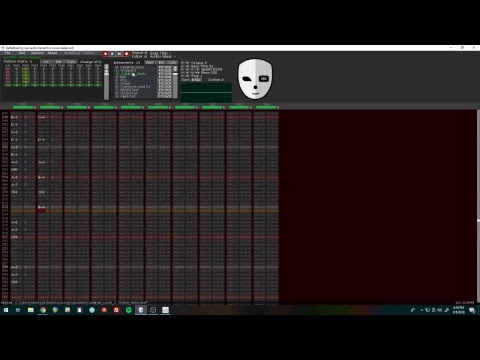This screenshot has height=360, width=480.
Task: Select the Cyberblue Lead 01 instrument
Action: click(136, 87)
